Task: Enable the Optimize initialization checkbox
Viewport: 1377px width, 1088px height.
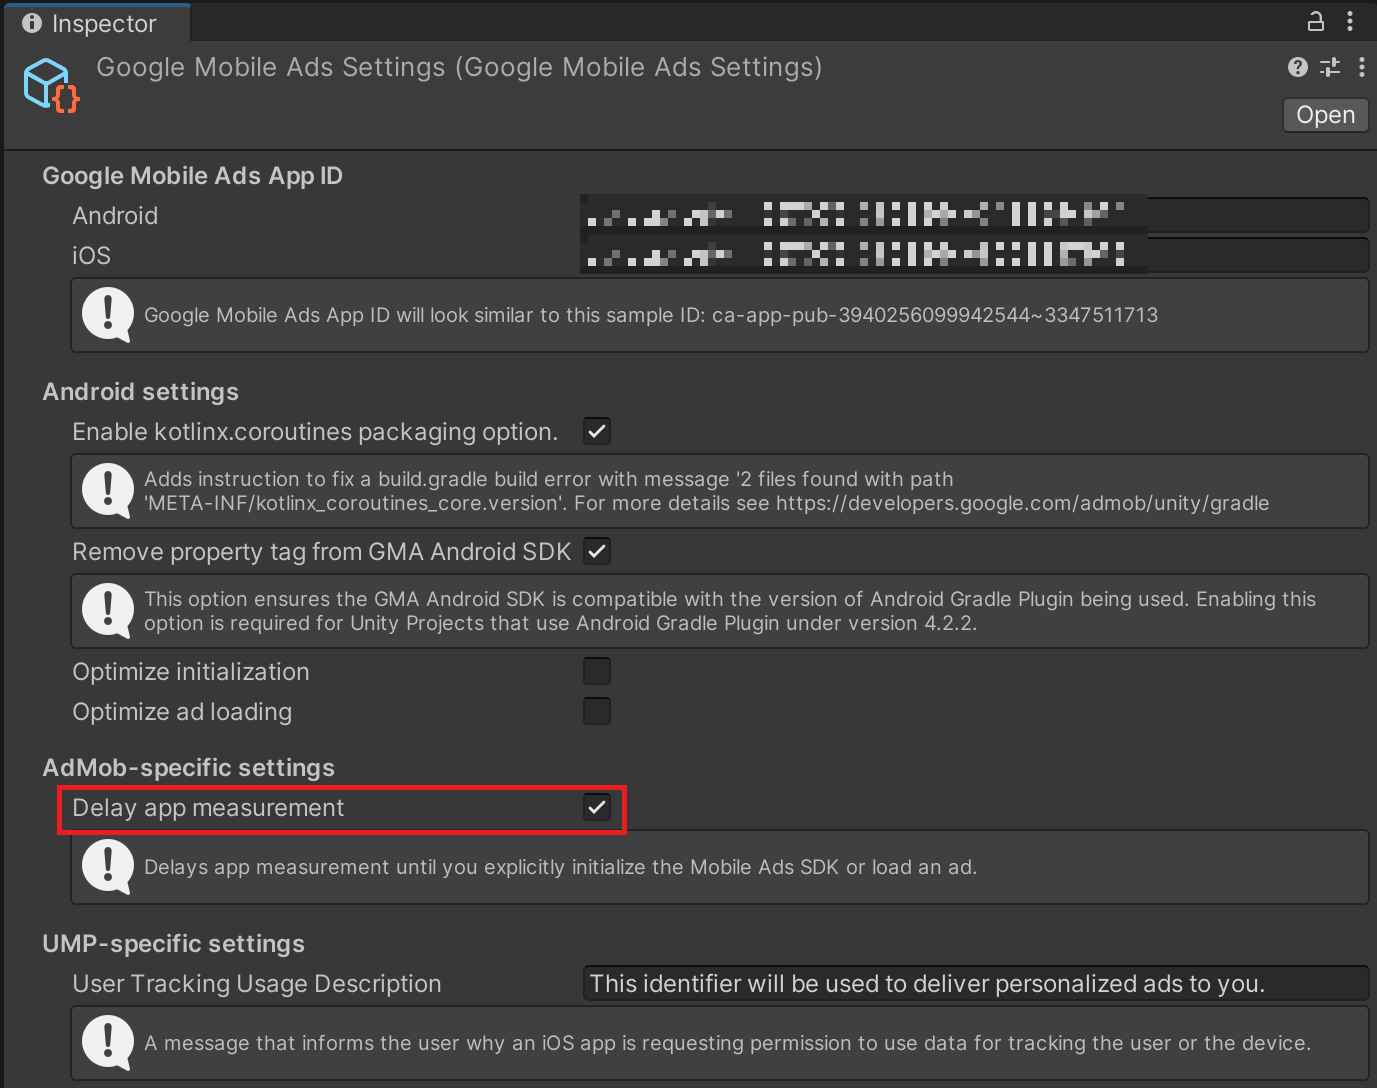Action: (597, 671)
